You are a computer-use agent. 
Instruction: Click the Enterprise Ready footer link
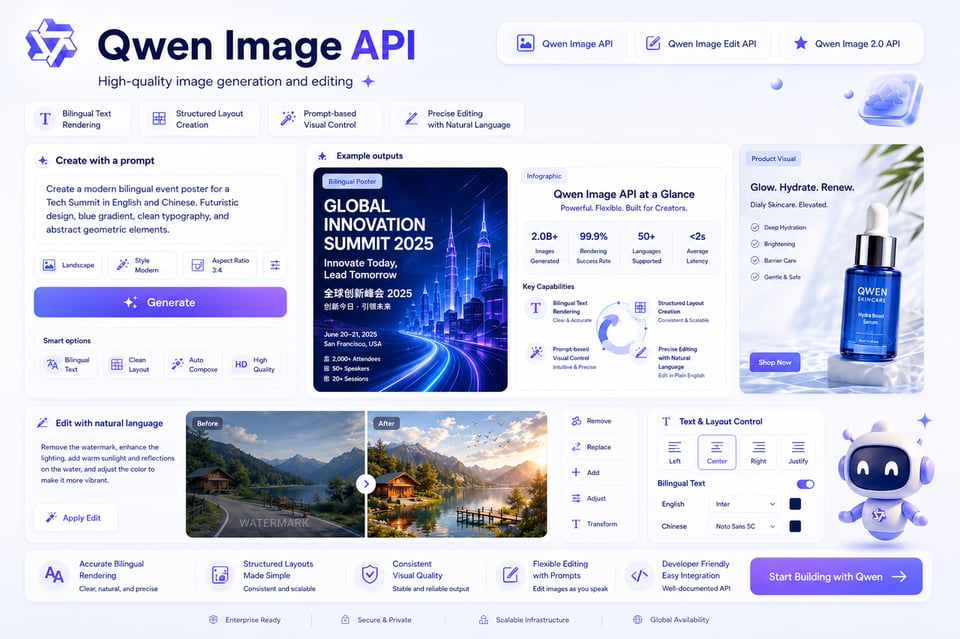coord(245,619)
